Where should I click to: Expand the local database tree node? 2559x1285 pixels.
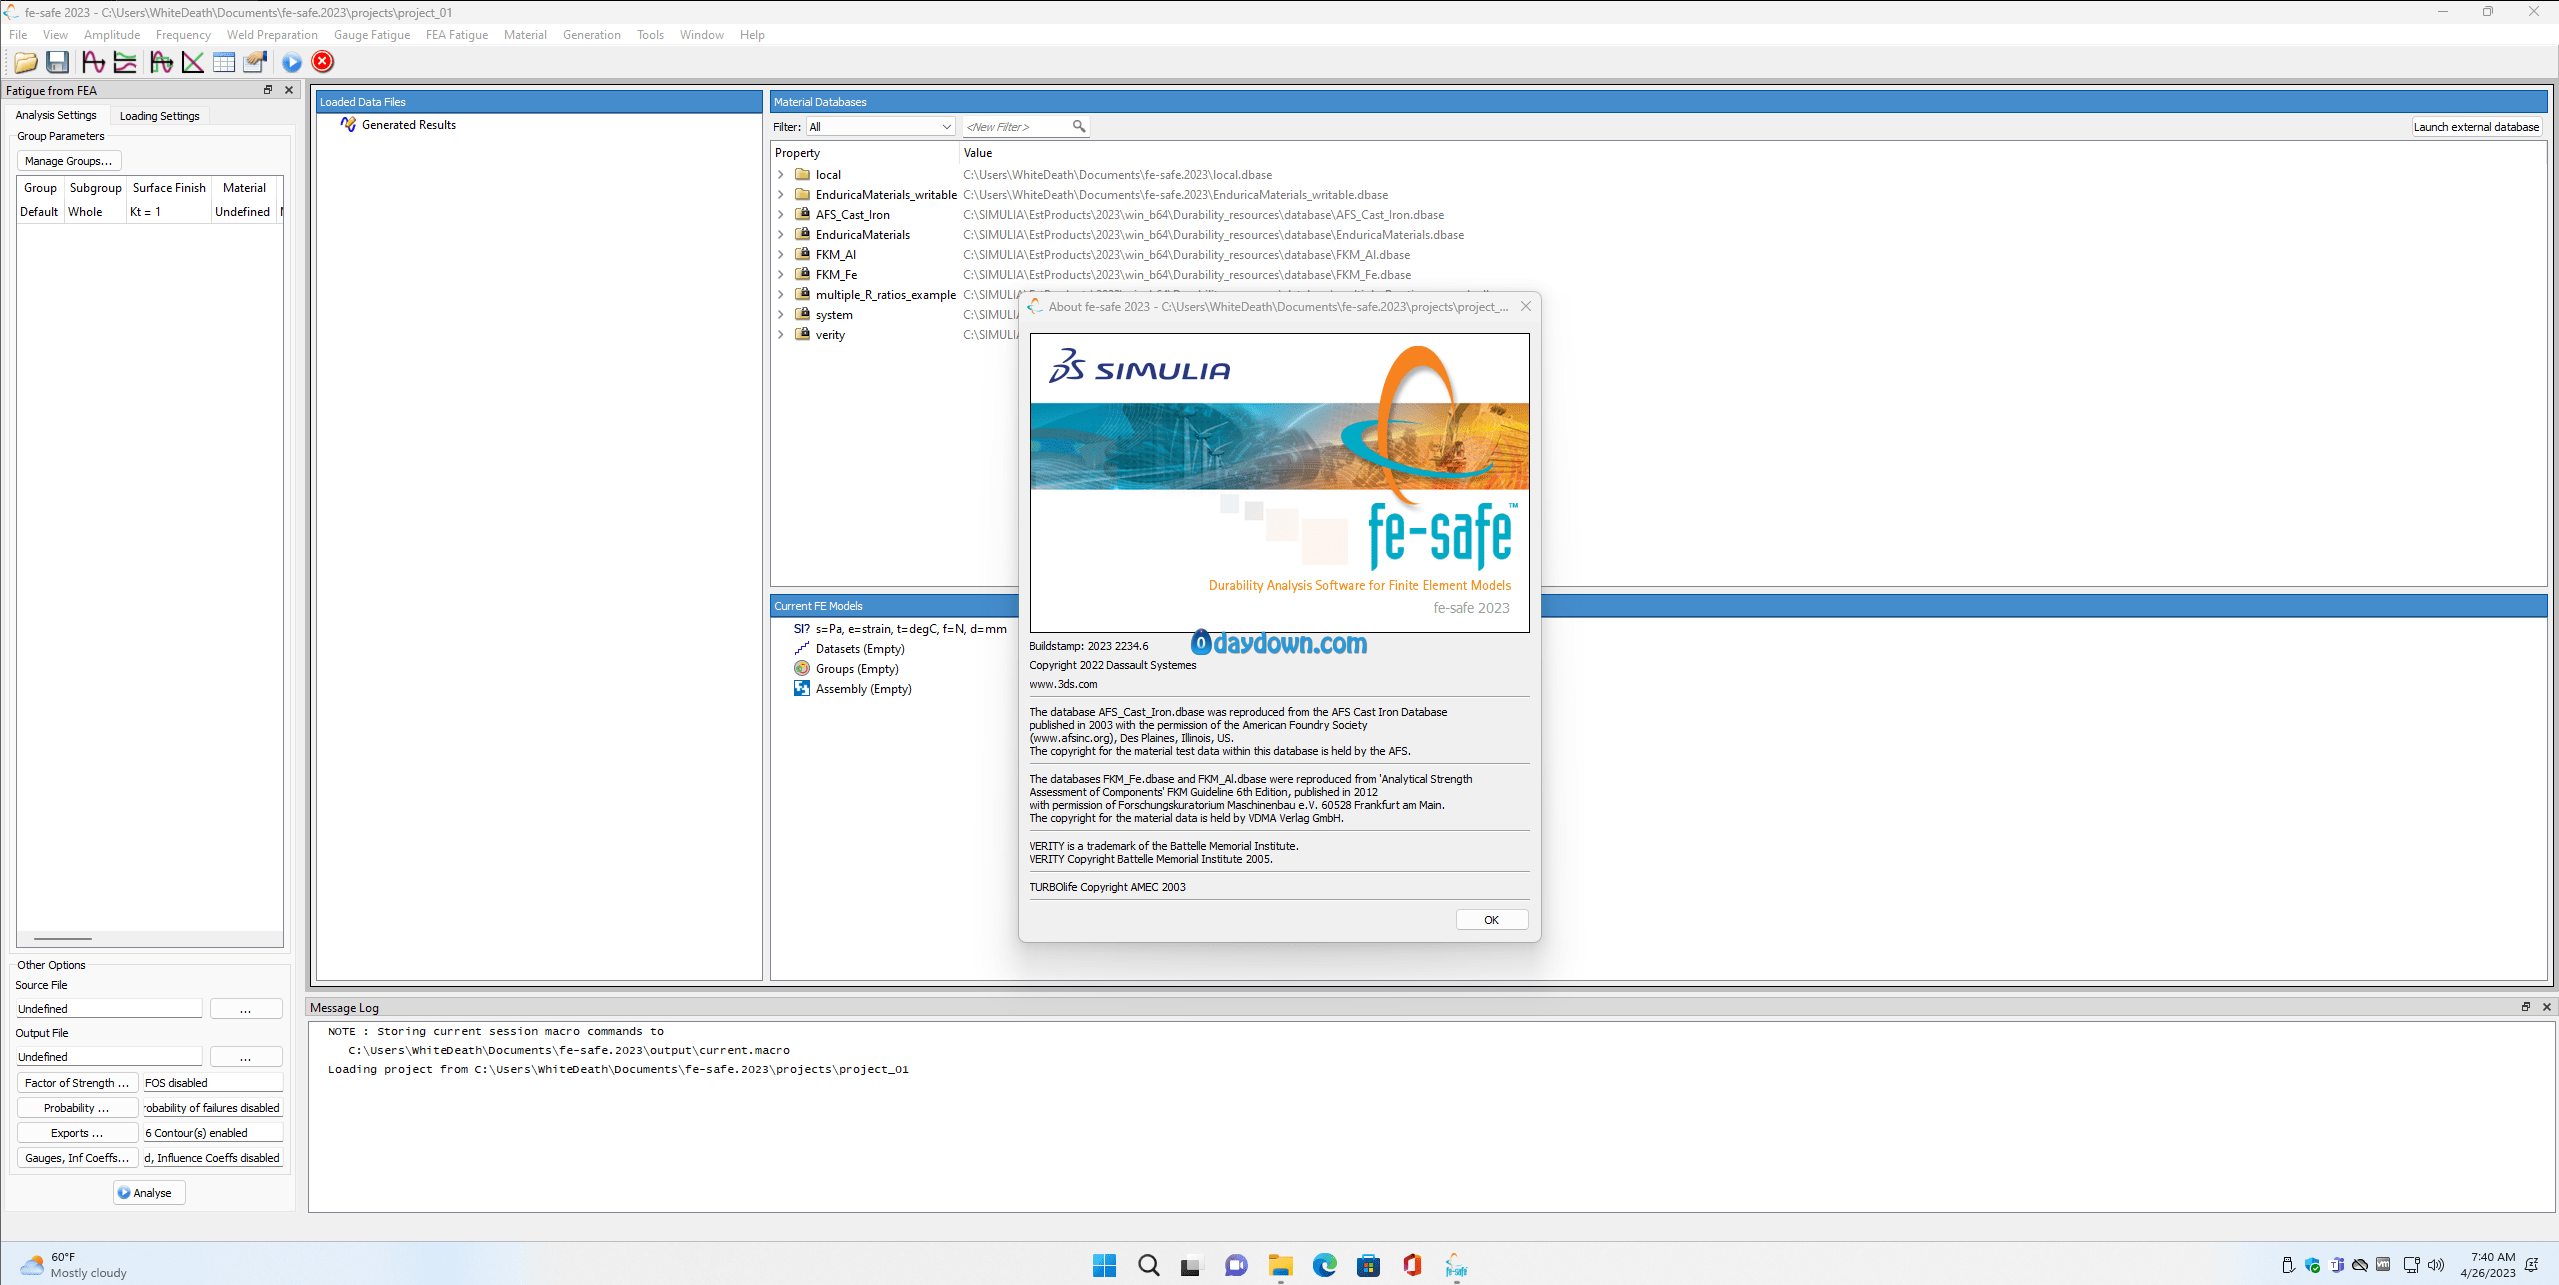point(781,175)
